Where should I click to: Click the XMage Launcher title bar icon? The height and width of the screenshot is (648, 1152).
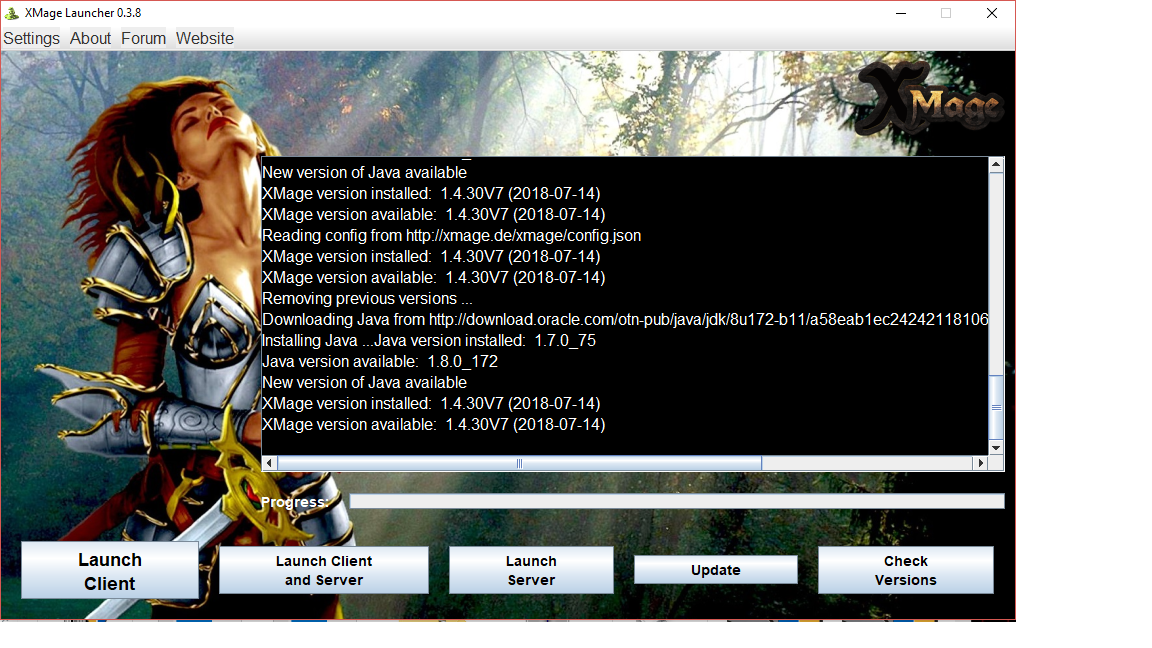pyautogui.click(x=12, y=12)
